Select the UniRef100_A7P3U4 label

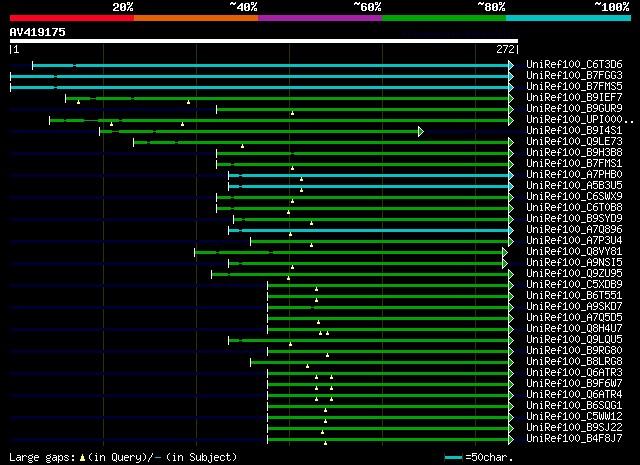pyautogui.click(x=574, y=240)
